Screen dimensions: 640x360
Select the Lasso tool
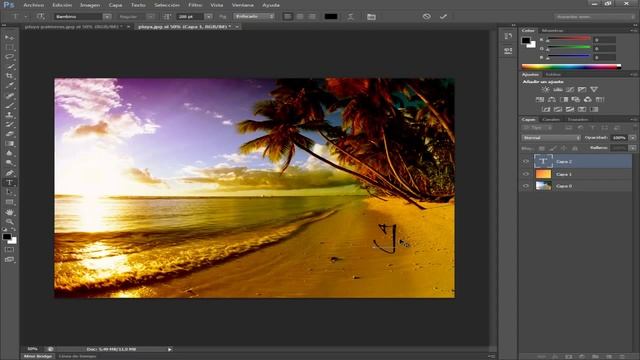pyautogui.click(x=9, y=57)
